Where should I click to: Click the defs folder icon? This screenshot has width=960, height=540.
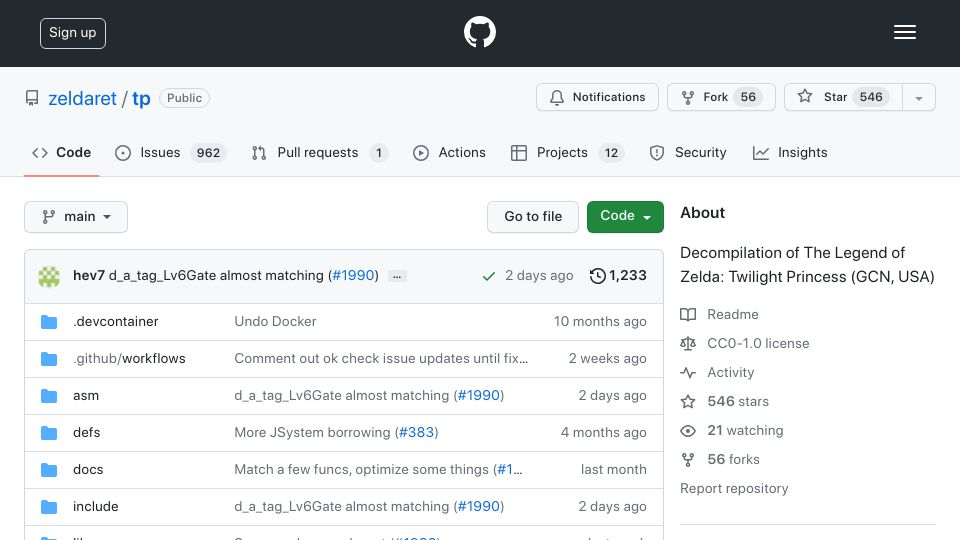pyautogui.click(x=49, y=433)
